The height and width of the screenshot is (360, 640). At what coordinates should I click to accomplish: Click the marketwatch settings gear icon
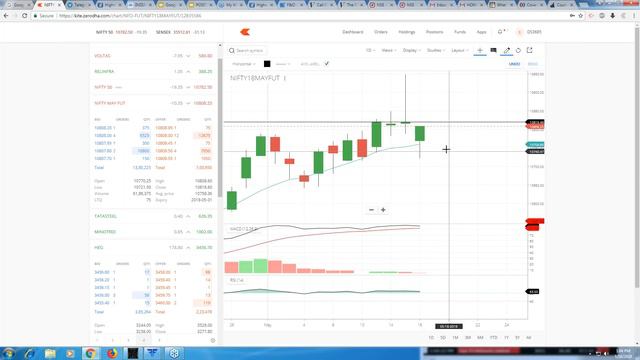pos(213,340)
